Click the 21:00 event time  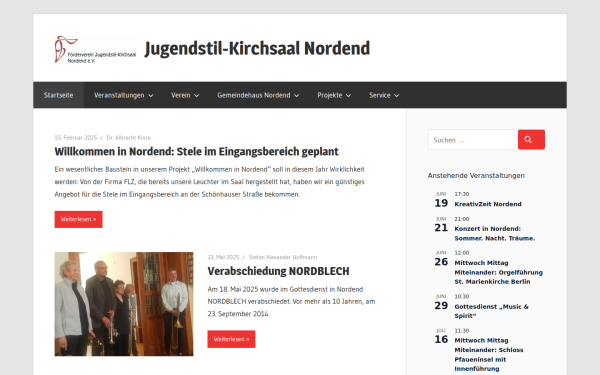[461, 219]
